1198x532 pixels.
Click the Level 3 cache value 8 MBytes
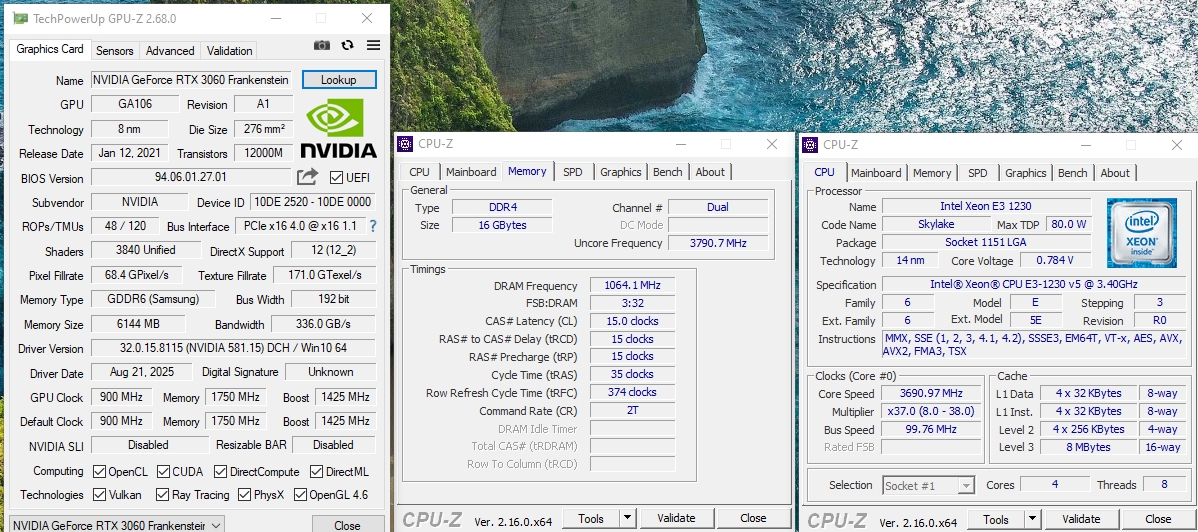(x=1089, y=447)
